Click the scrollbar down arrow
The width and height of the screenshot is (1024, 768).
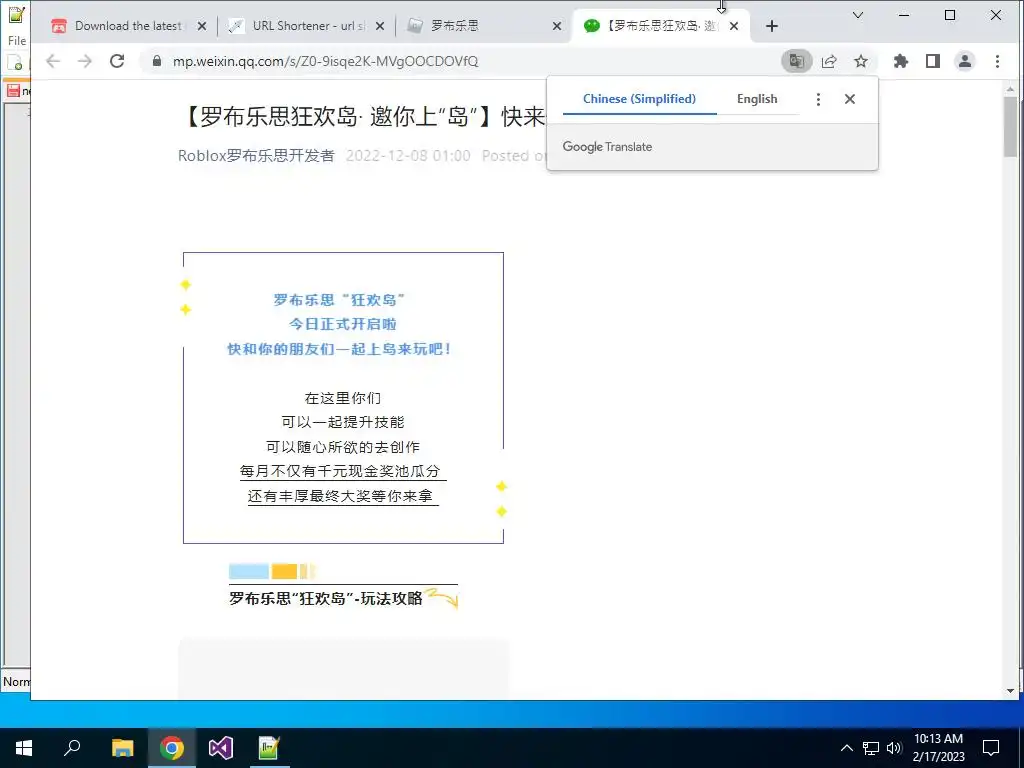pos(1010,691)
